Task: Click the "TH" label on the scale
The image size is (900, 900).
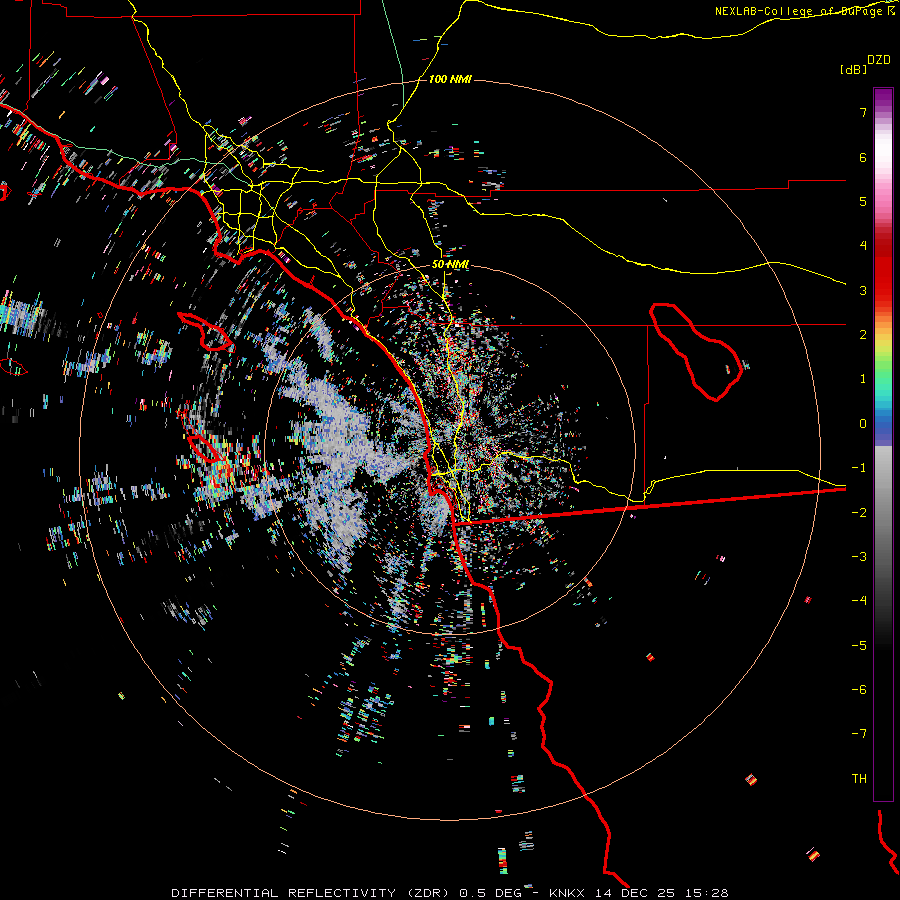Action: coord(859,779)
